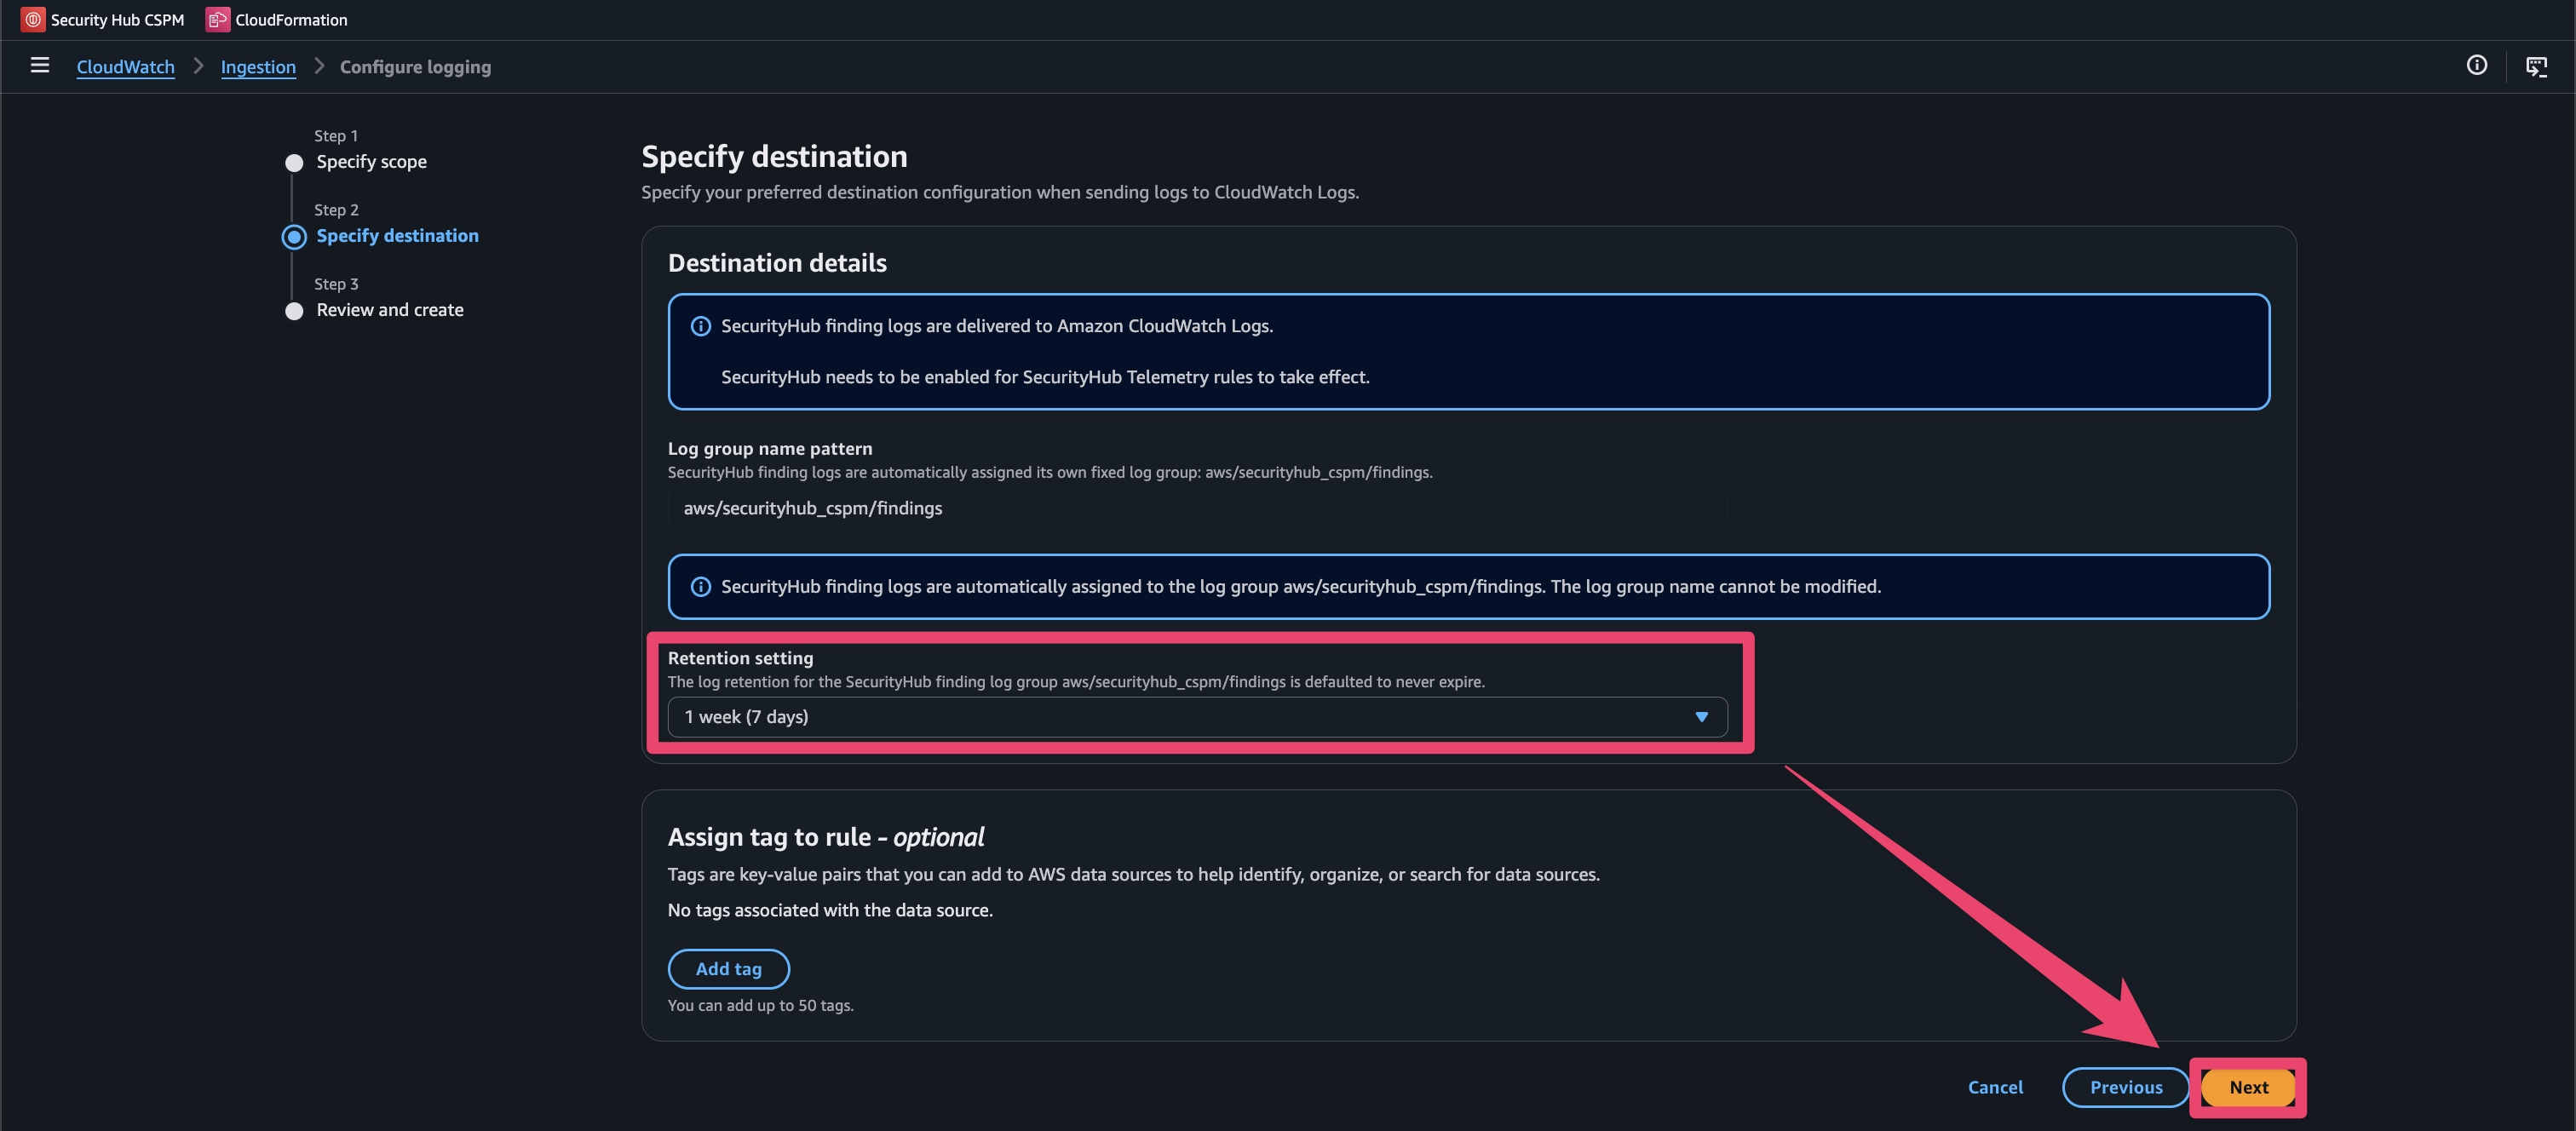Click info icon in SecurityHub delivery notice
This screenshot has height=1131, width=2576.
click(701, 326)
